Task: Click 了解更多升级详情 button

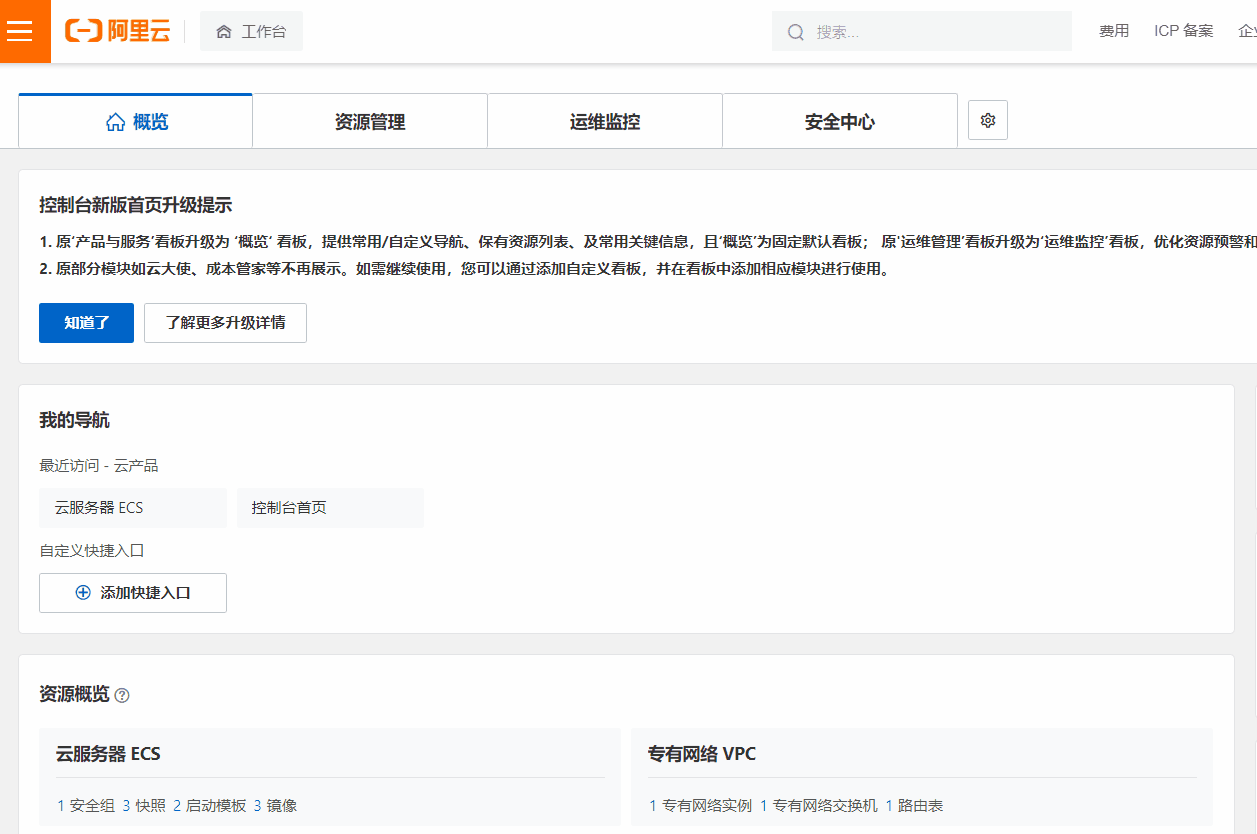Action: (225, 323)
